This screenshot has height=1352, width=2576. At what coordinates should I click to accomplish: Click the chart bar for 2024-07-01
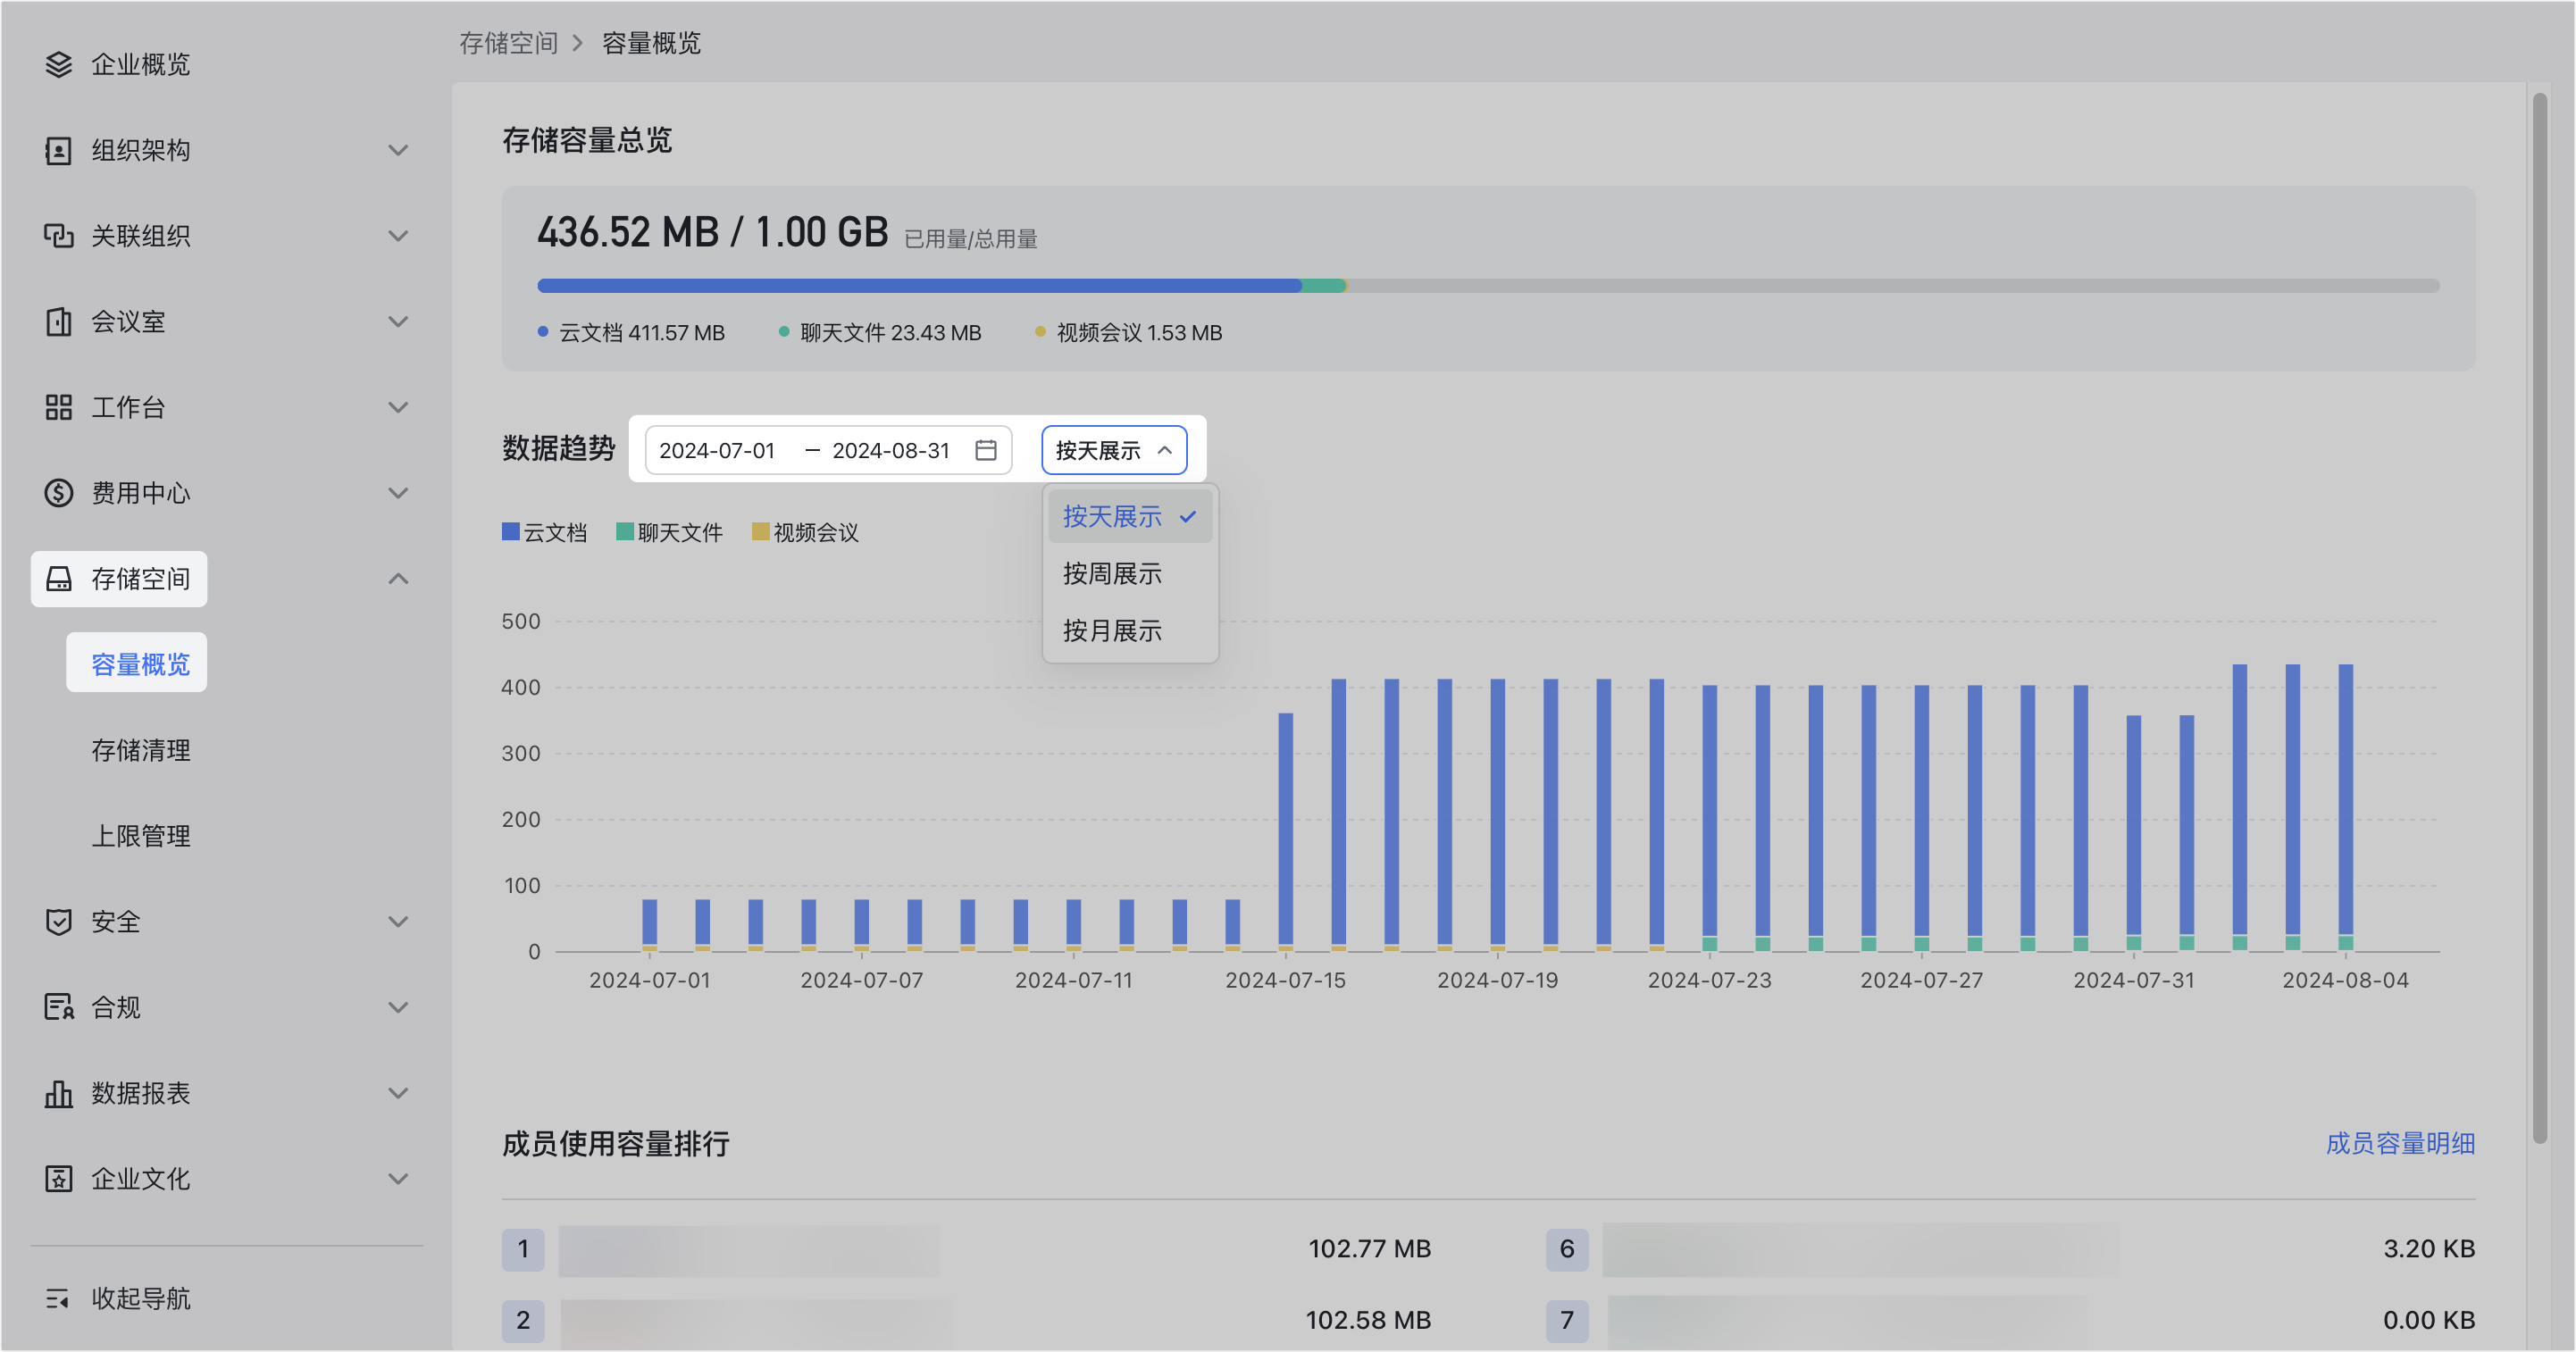click(650, 925)
